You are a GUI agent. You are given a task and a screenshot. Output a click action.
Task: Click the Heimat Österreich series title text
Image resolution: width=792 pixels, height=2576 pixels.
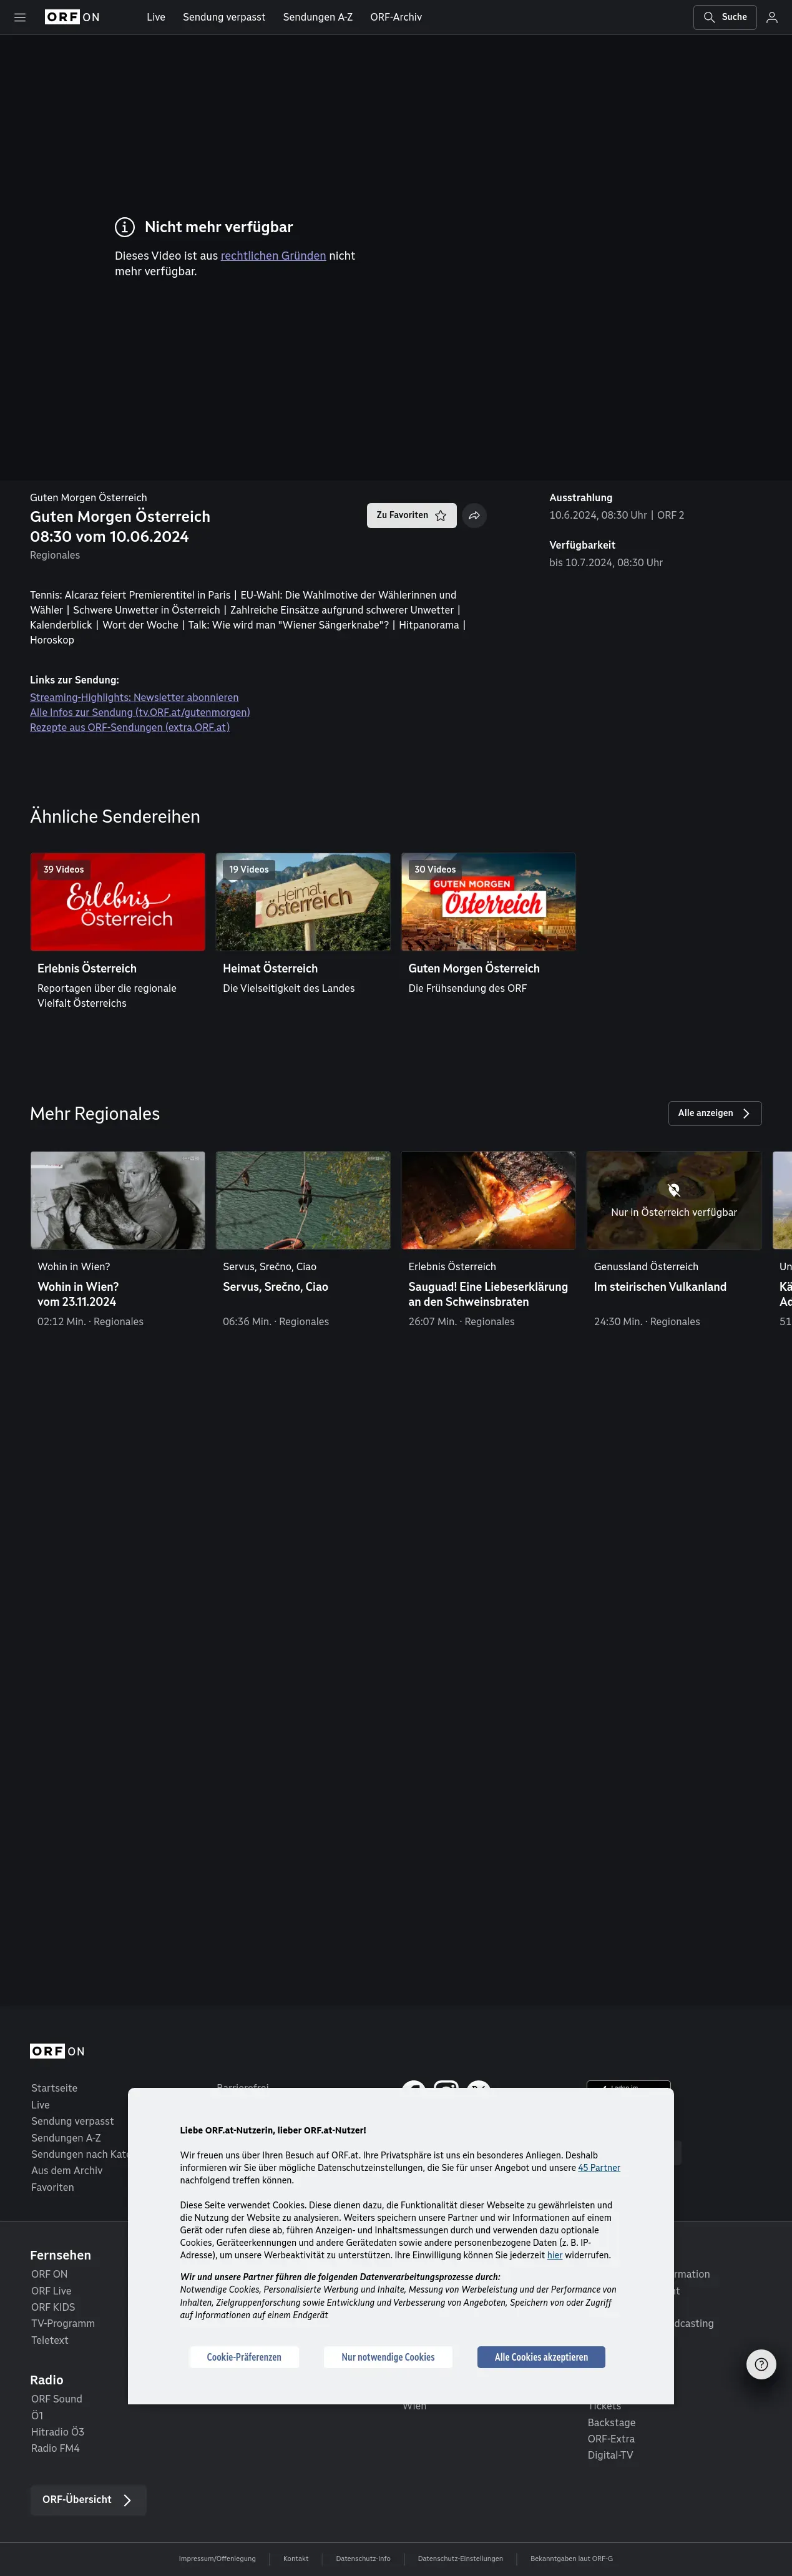click(270, 968)
